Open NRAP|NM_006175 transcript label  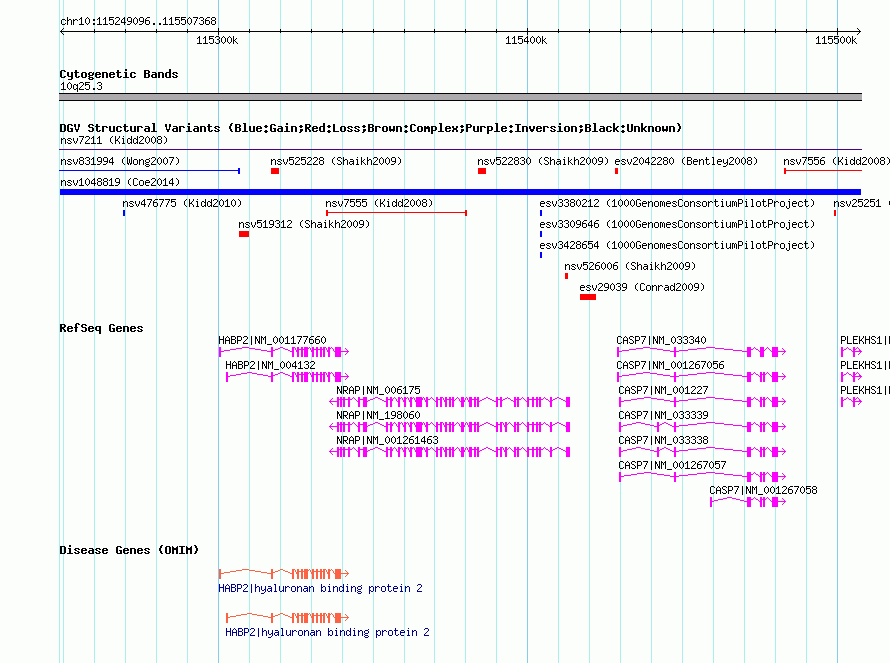378,390
